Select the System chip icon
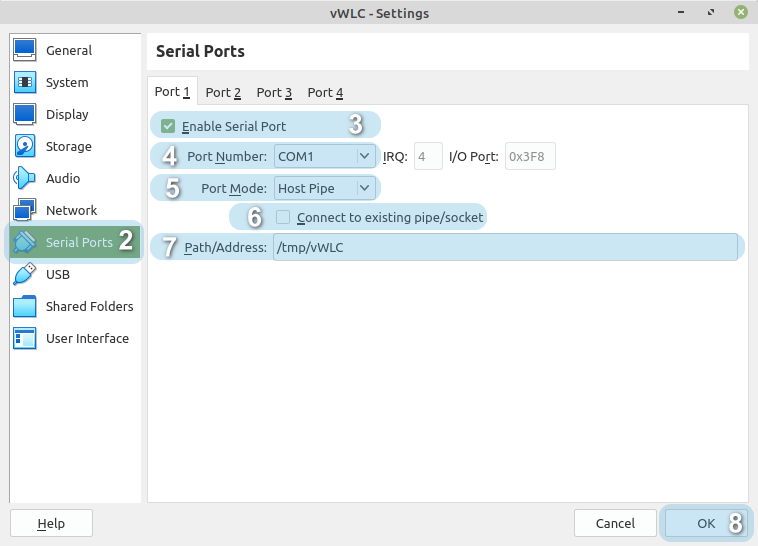Viewport: 758px width, 546px height. click(x=25, y=82)
